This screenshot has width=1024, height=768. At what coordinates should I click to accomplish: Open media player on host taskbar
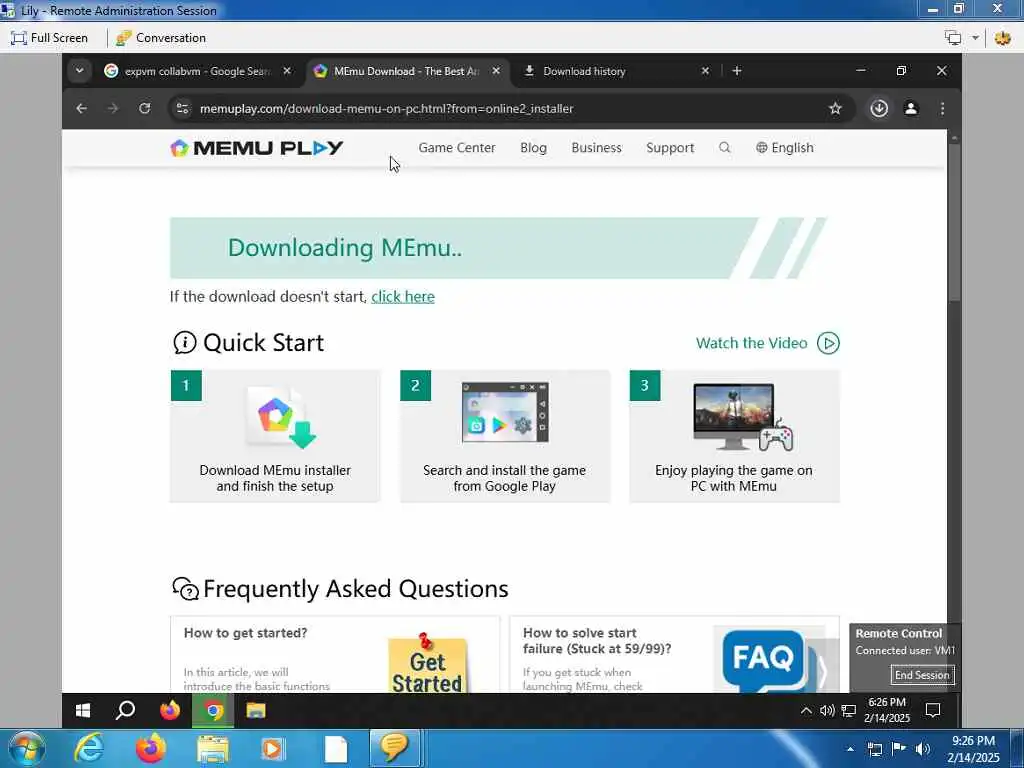272,749
